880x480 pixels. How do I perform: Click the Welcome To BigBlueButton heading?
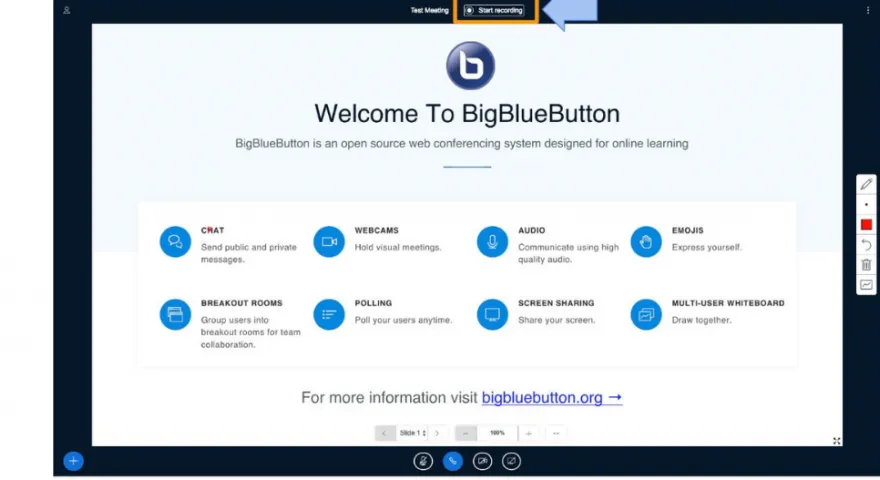coord(467,113)
